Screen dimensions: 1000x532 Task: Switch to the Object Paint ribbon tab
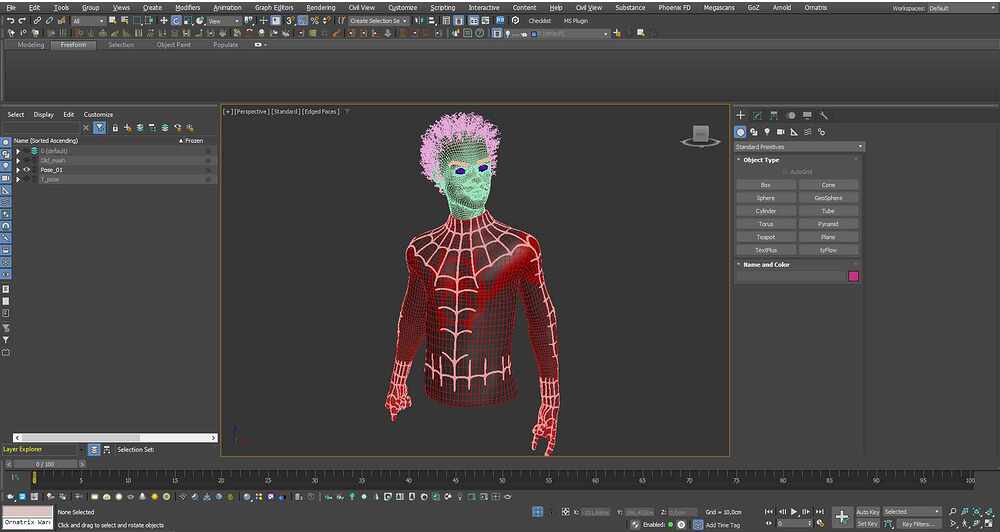173,45
